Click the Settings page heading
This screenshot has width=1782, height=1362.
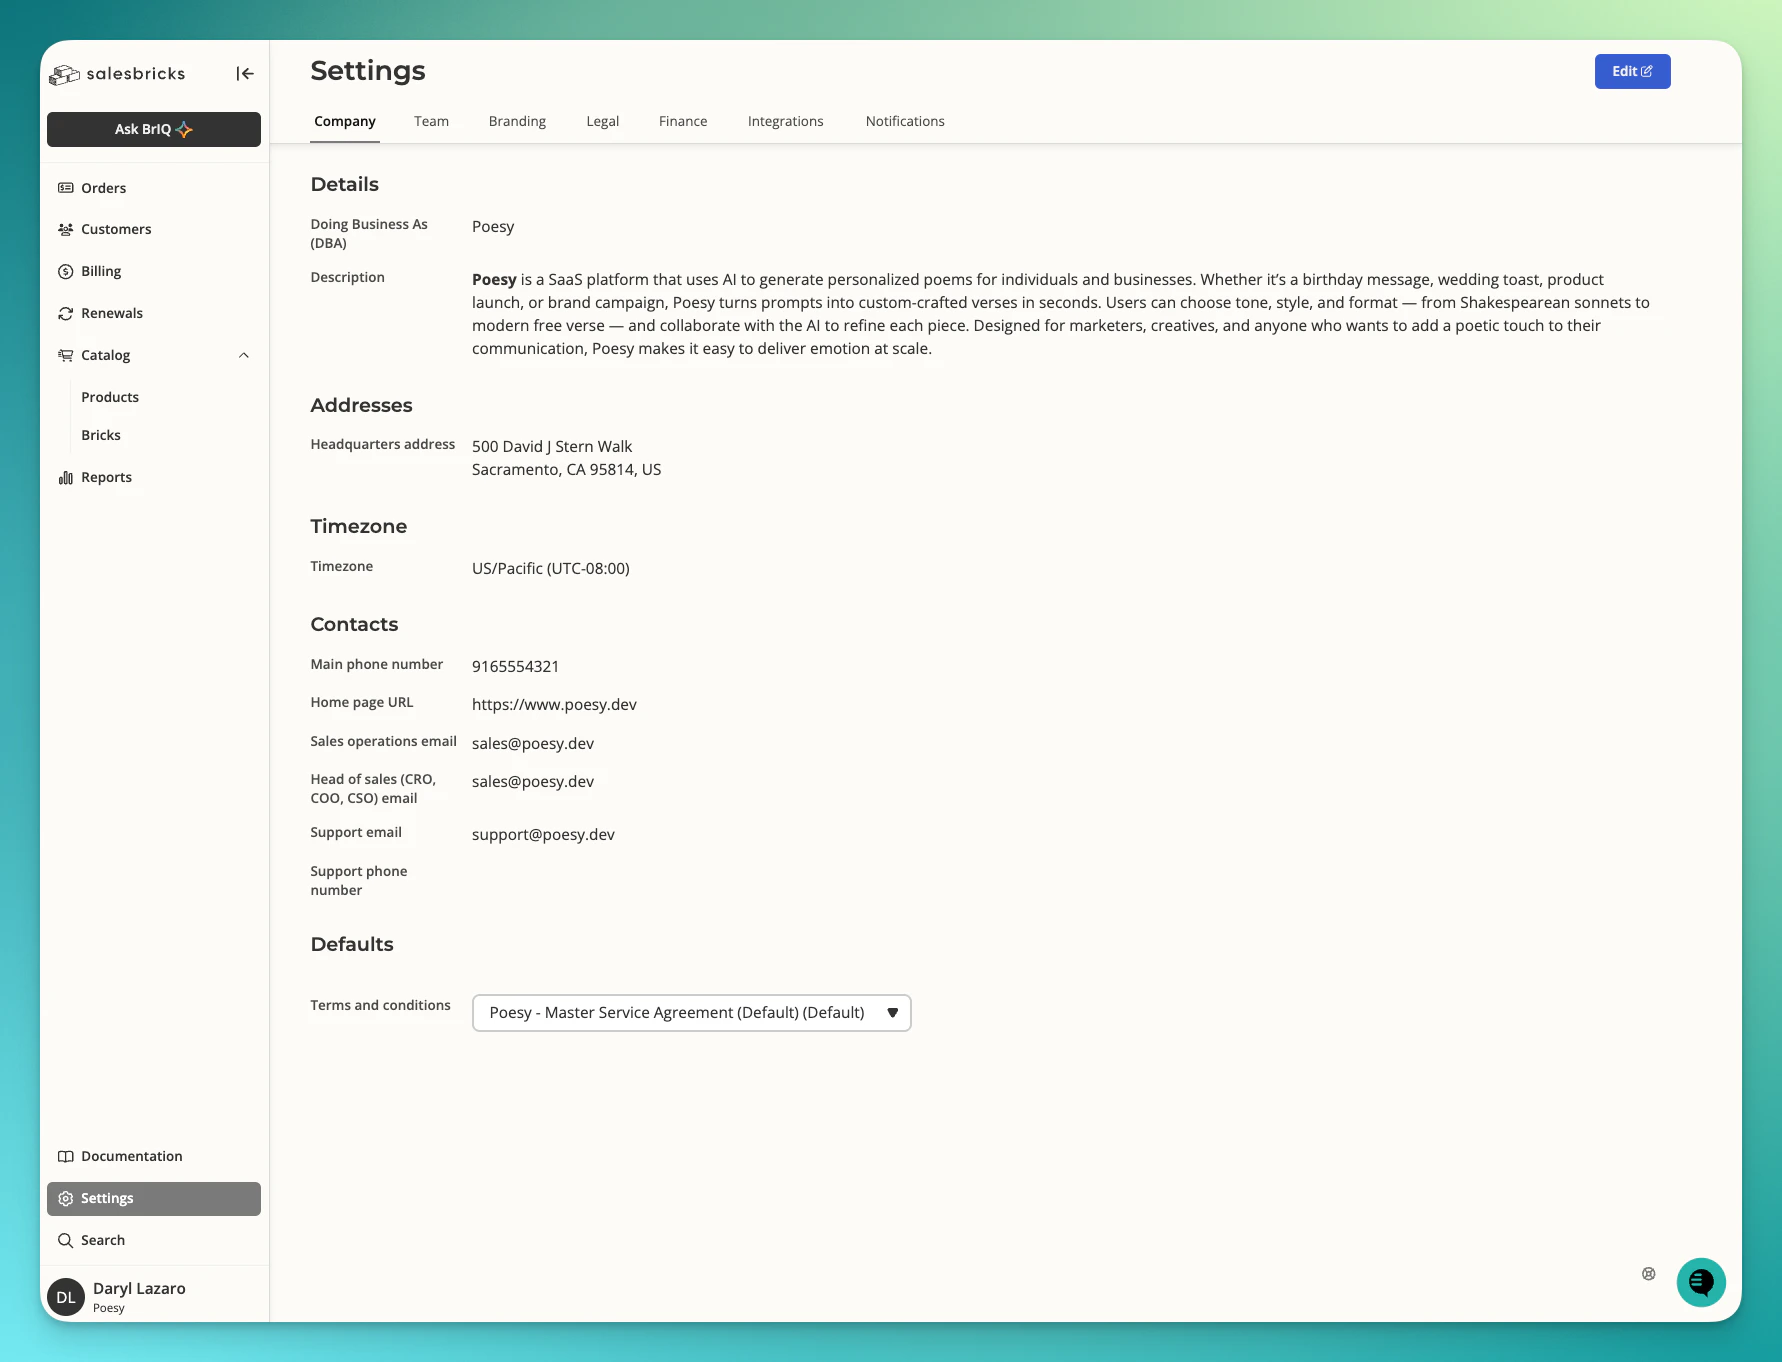click(x=368, y=71)
